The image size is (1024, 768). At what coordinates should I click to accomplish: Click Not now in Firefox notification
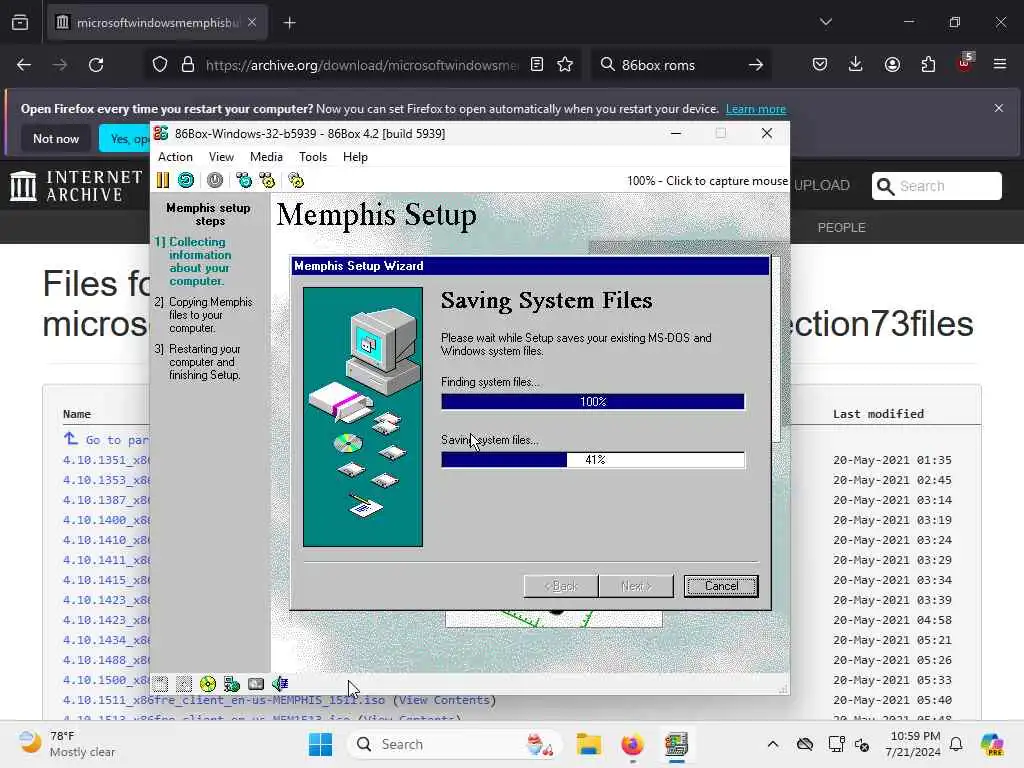click(56, 138)
